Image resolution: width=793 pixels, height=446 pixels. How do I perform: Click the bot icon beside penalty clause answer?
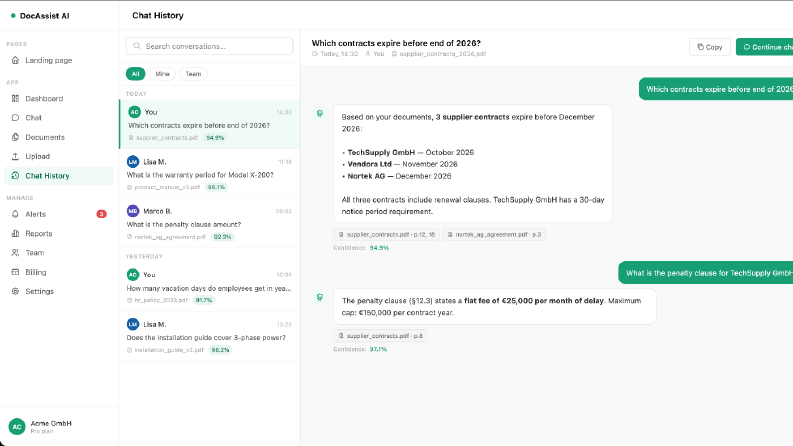coord(320,297)
